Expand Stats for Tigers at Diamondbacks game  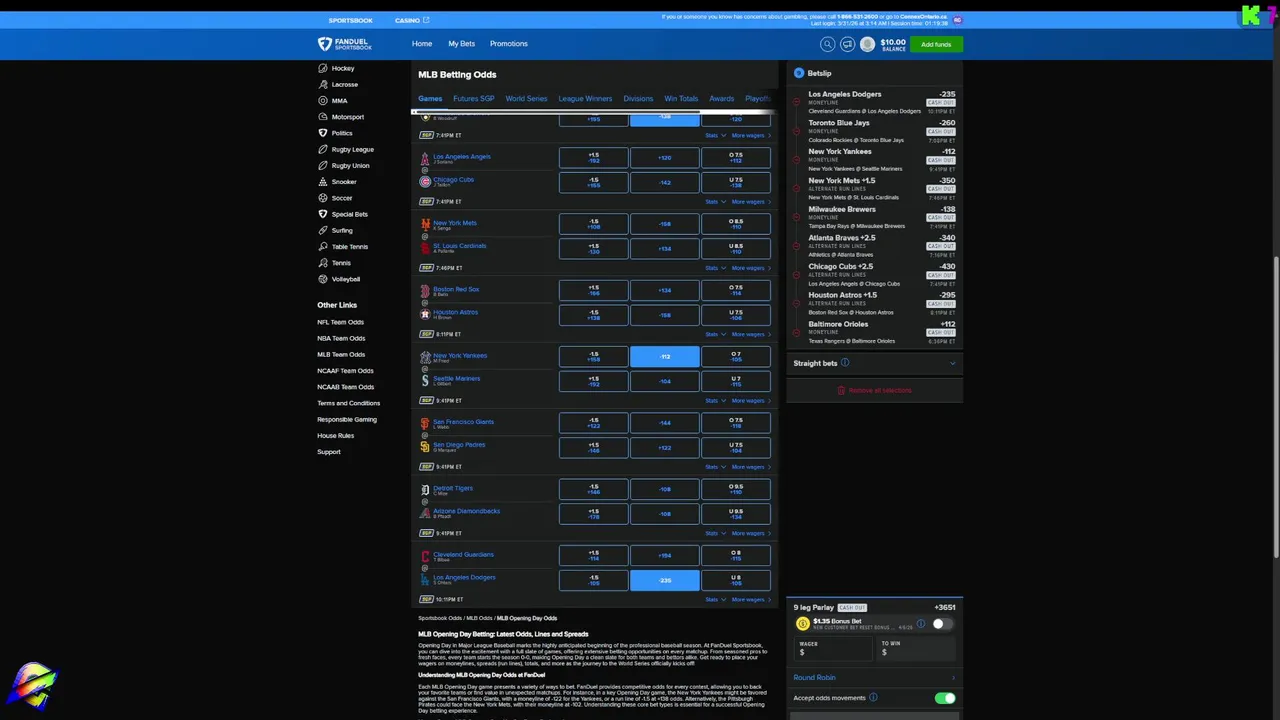715,533
